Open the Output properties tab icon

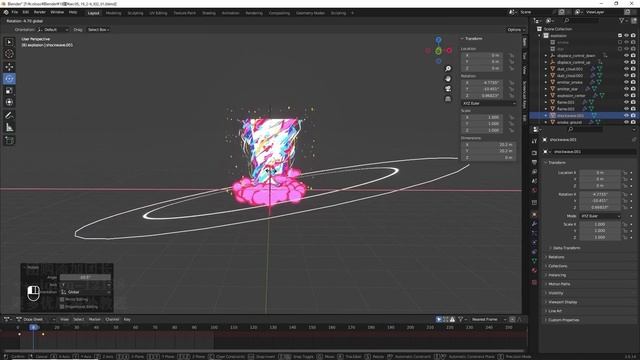click(x=534, y=162)
